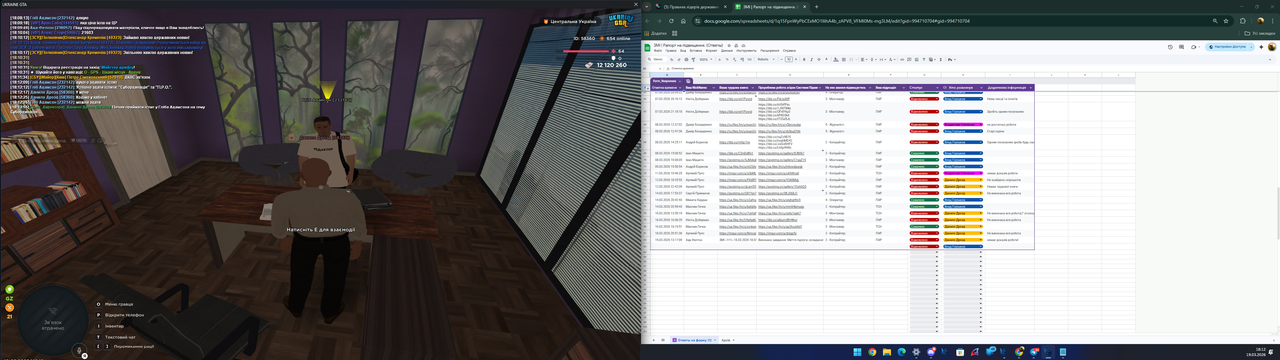Open Windows Start menu
1280x360 pixels.
coord(857,352)
